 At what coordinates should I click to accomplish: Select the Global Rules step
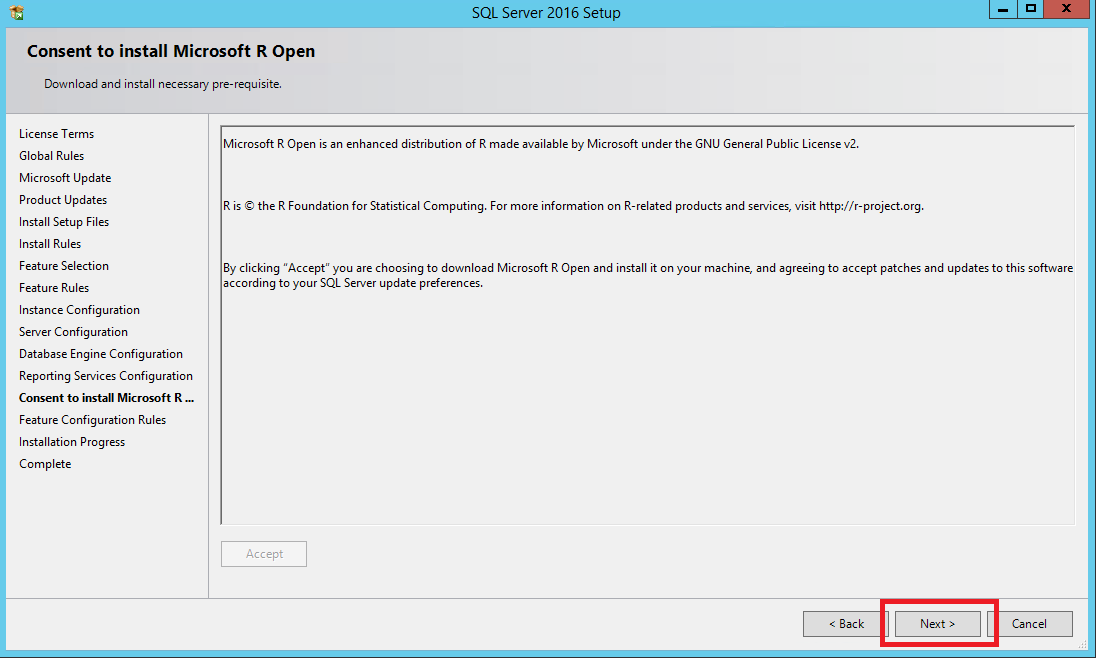[52, 155]
